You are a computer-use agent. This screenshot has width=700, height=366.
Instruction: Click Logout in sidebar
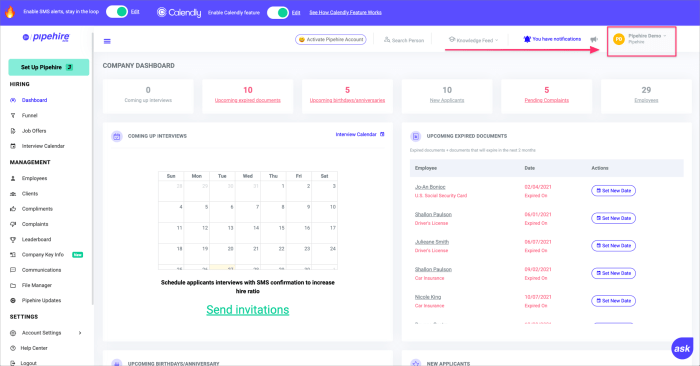tap(28, 363)
